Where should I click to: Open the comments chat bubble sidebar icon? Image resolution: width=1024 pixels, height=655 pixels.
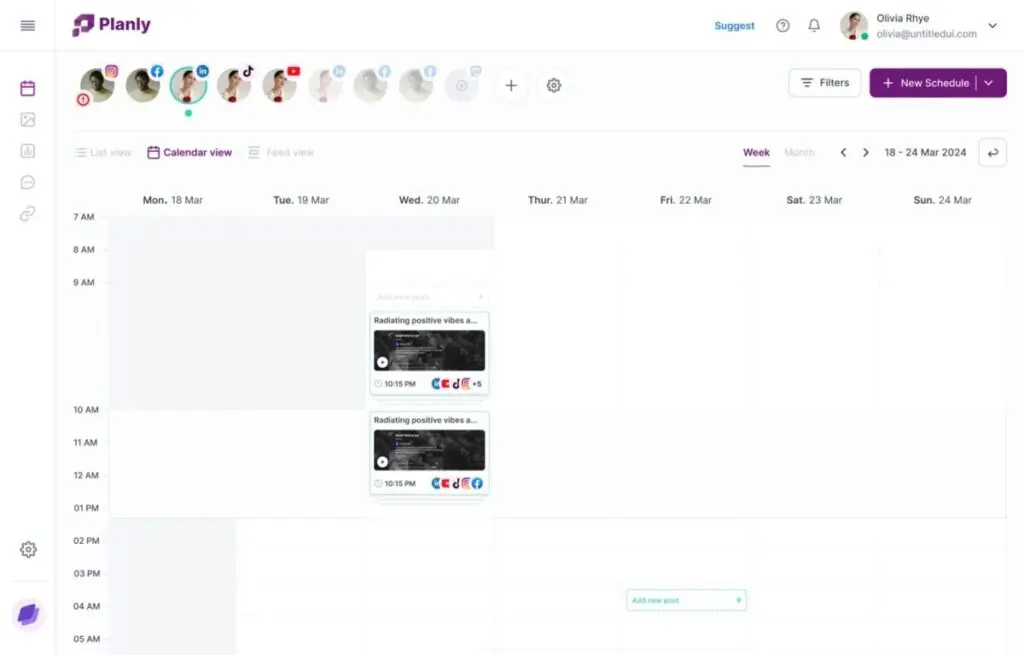28,183
